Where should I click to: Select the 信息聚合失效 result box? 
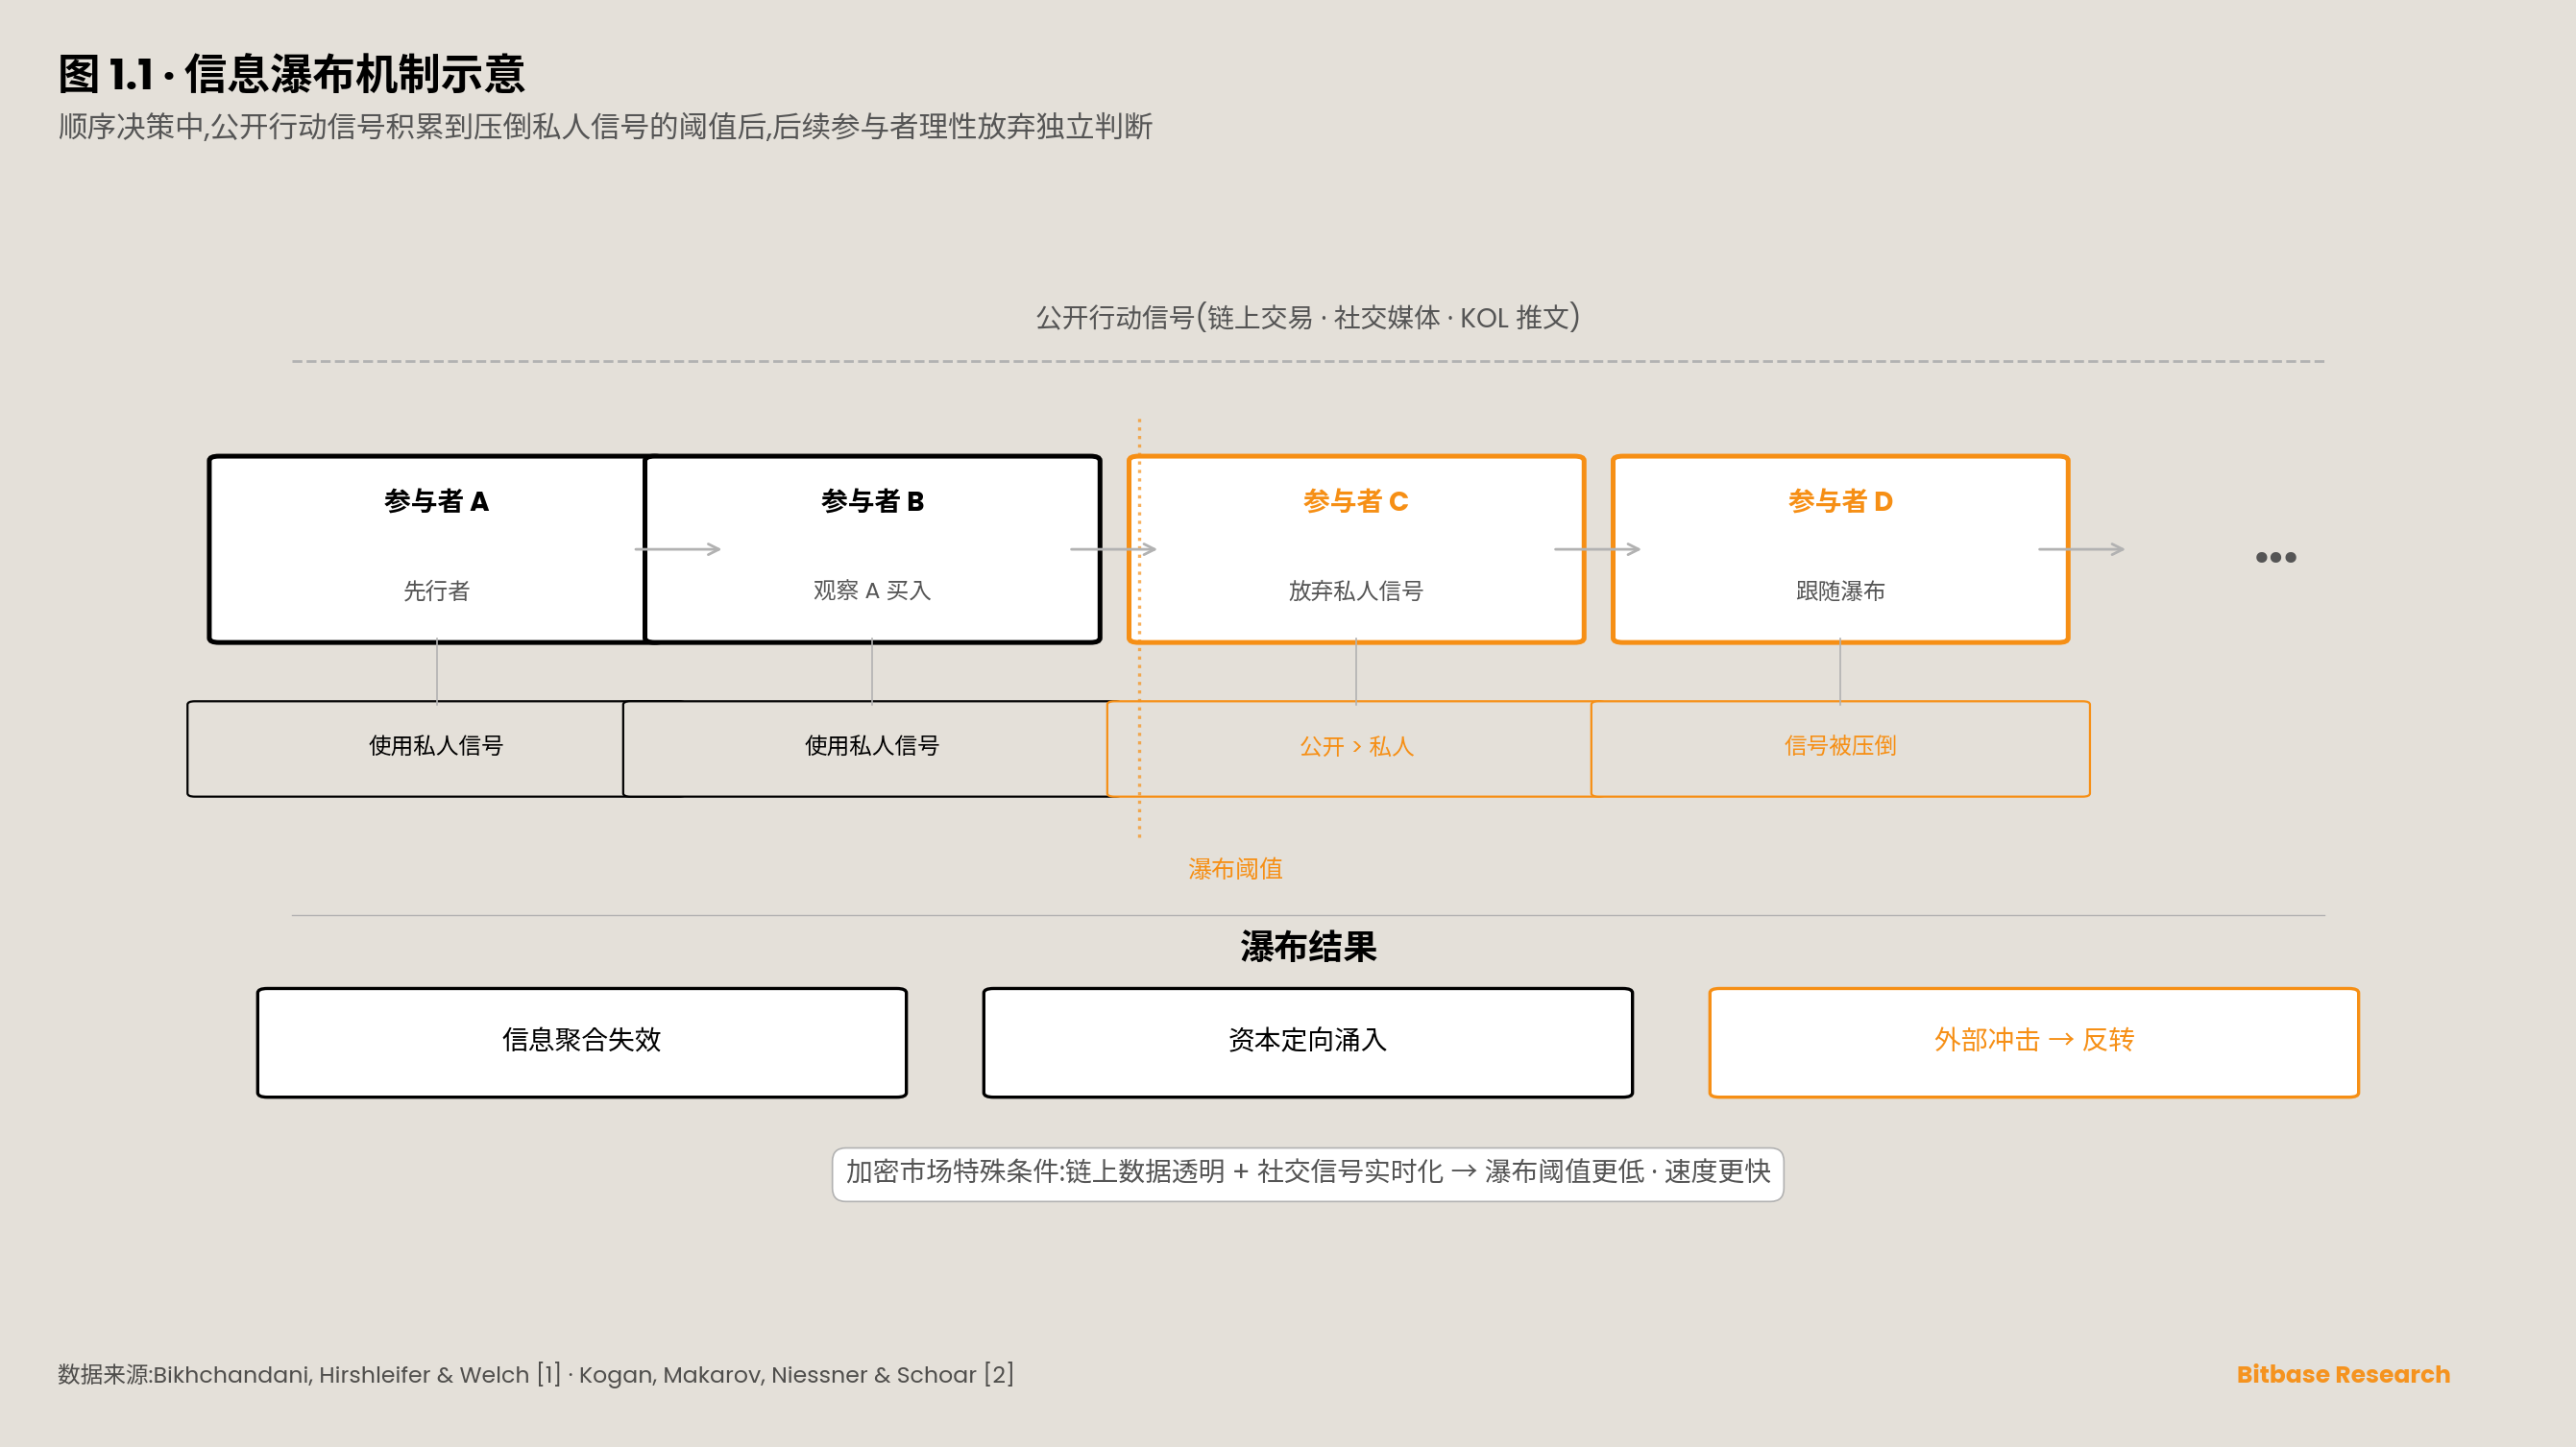pos(582,1041)
